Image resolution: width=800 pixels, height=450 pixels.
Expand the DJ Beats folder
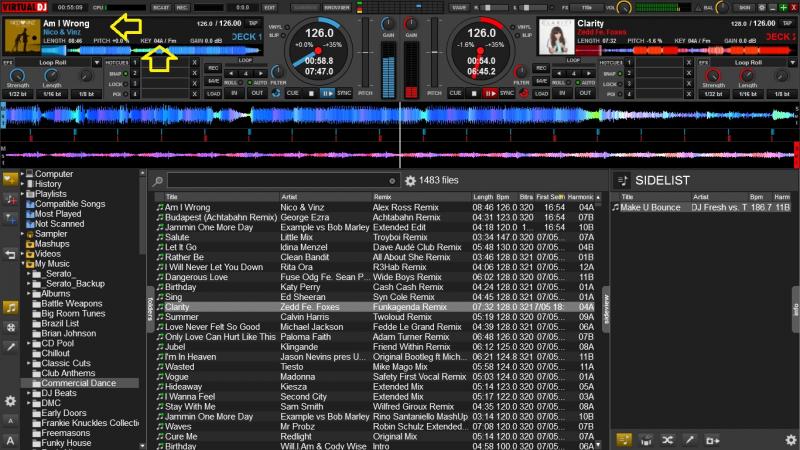(29, 393)
